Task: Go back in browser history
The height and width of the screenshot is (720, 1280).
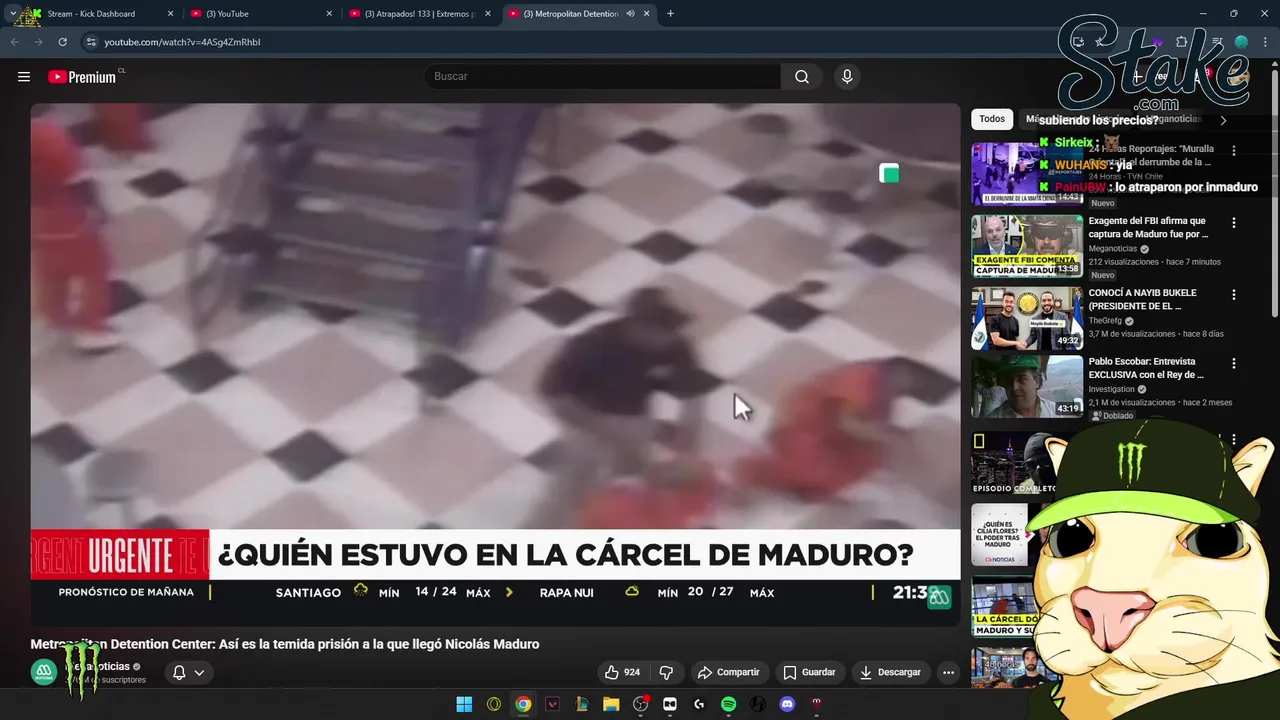Action: pyautogui.click(x=14, y=42)
